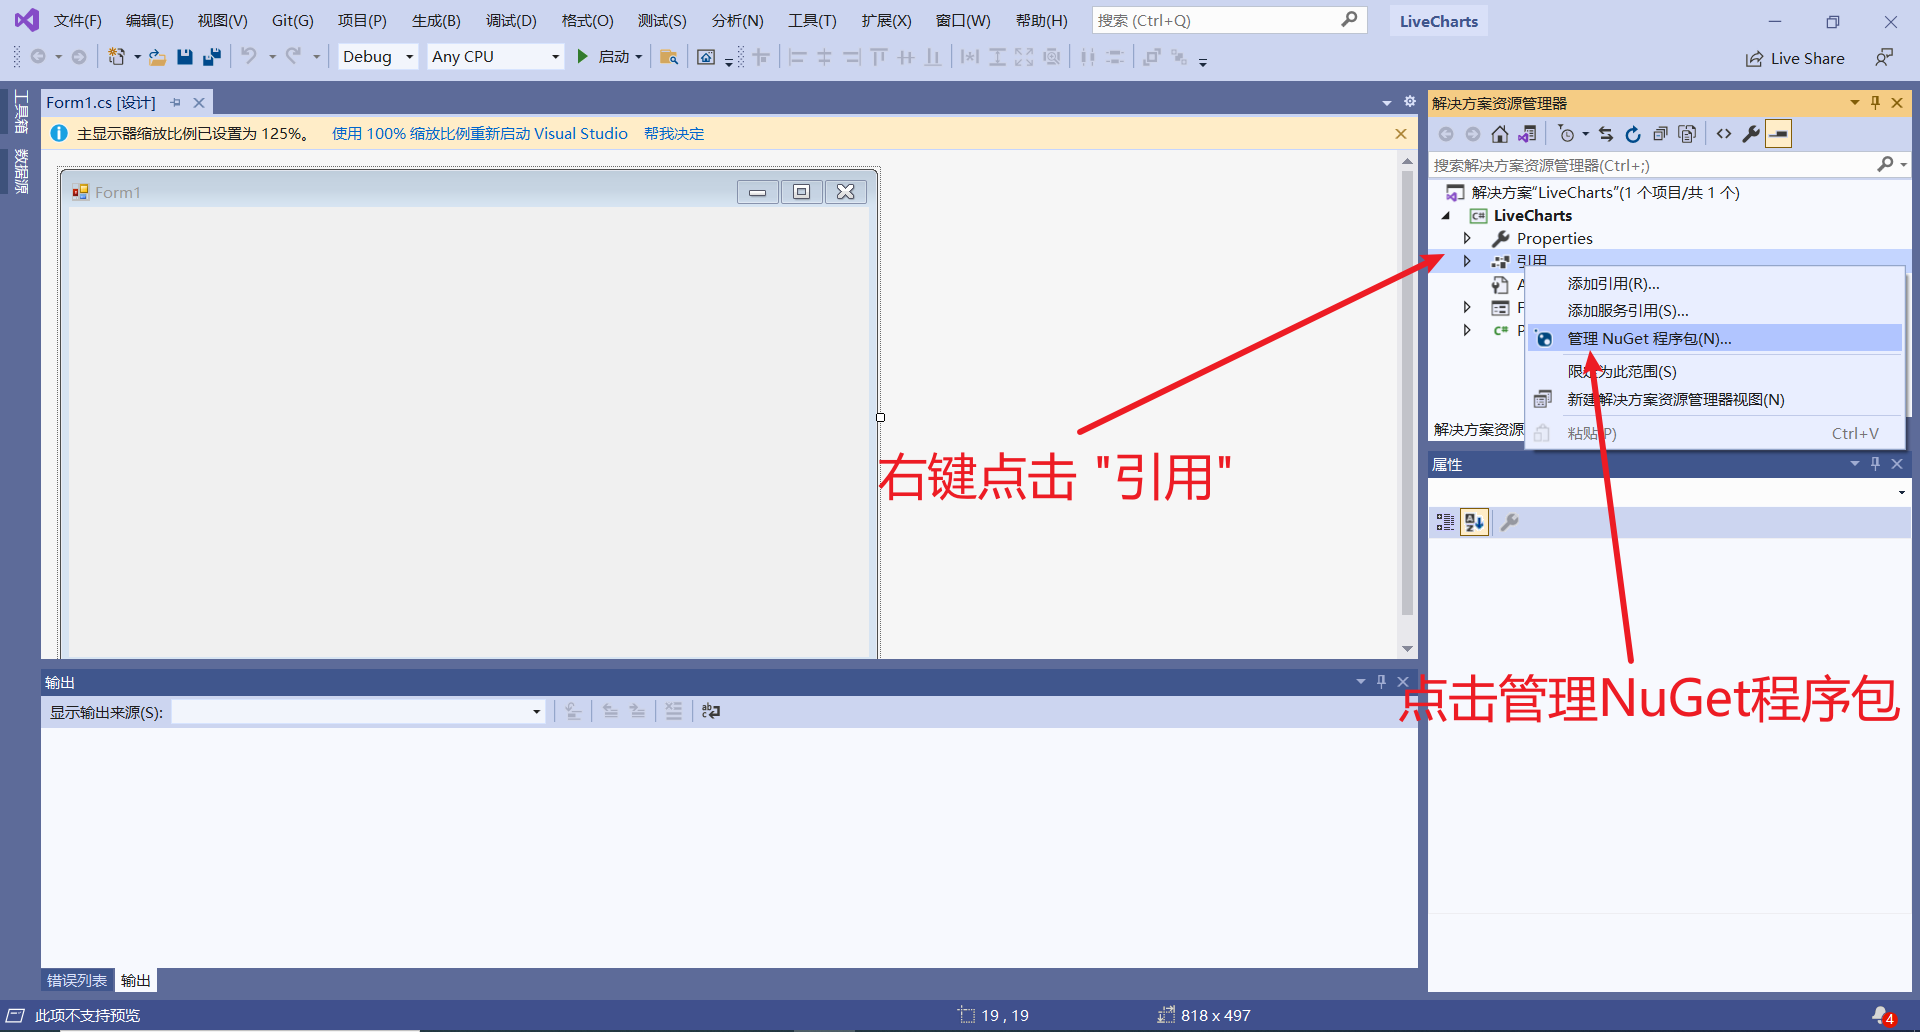Refresh the Solution Explorer
The image size is (1920, 1032).
click(x=1633, y=134)
